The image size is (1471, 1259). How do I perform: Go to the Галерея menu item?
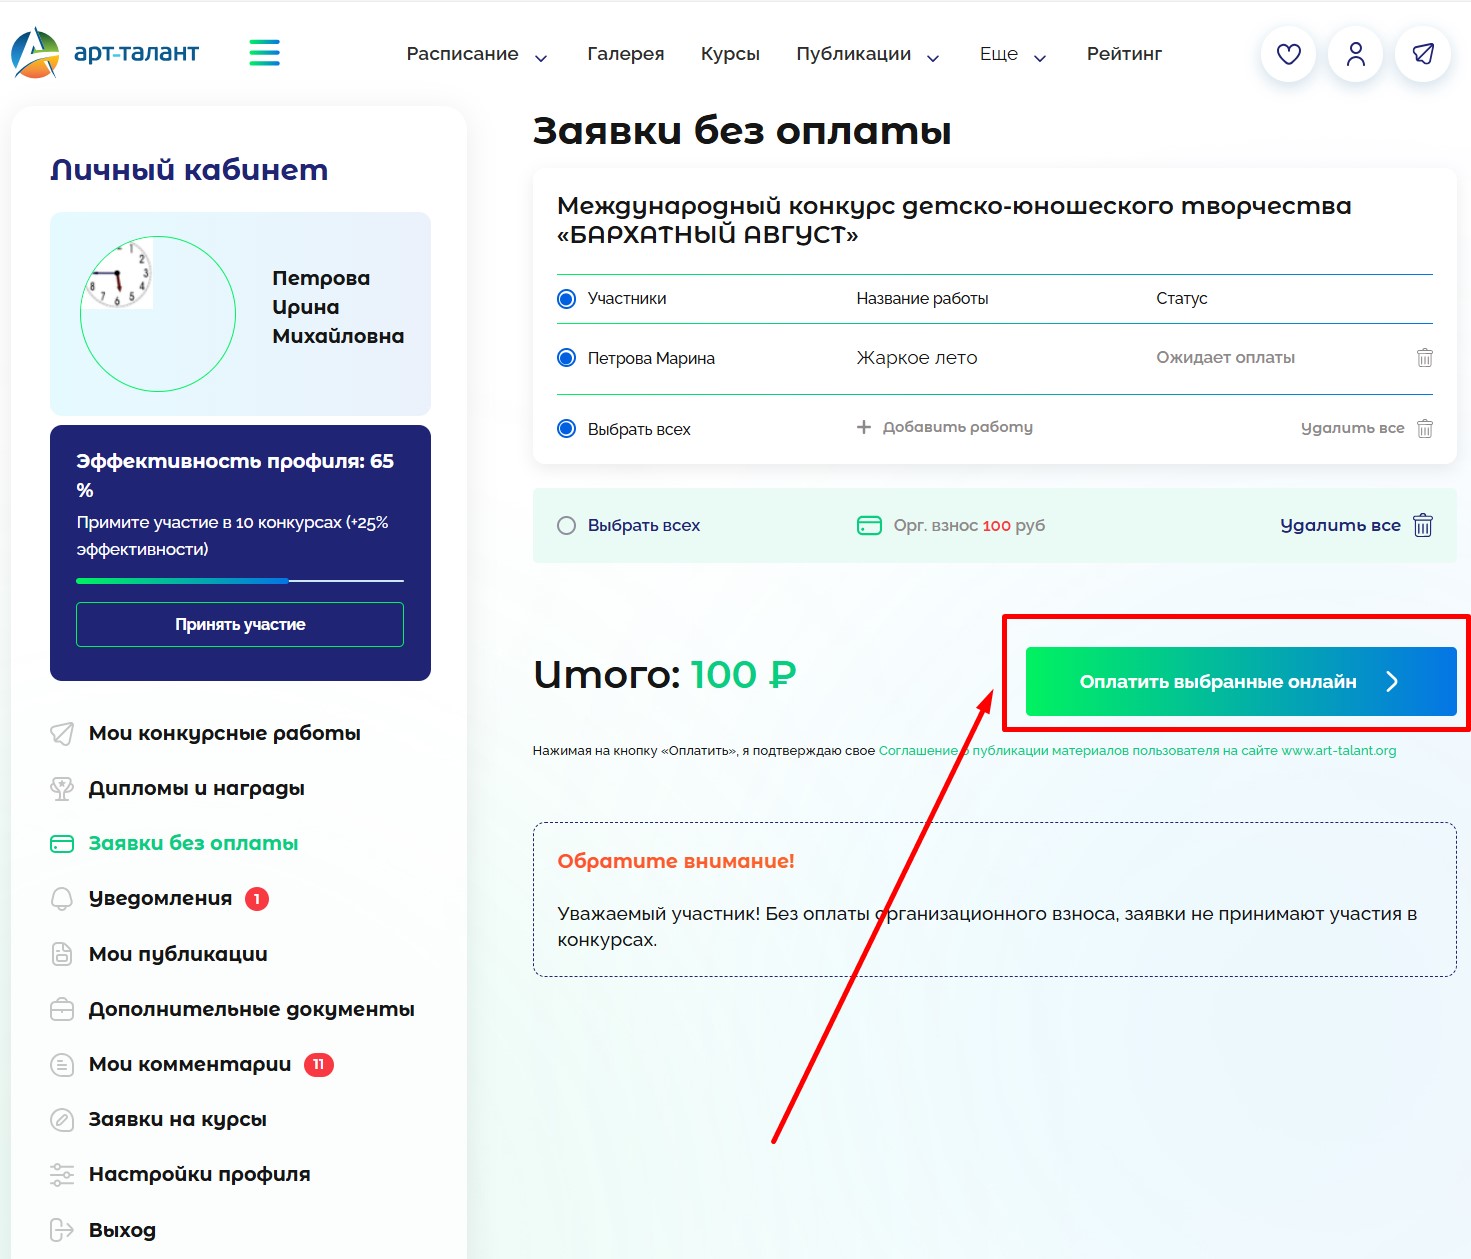pos(625,54)
